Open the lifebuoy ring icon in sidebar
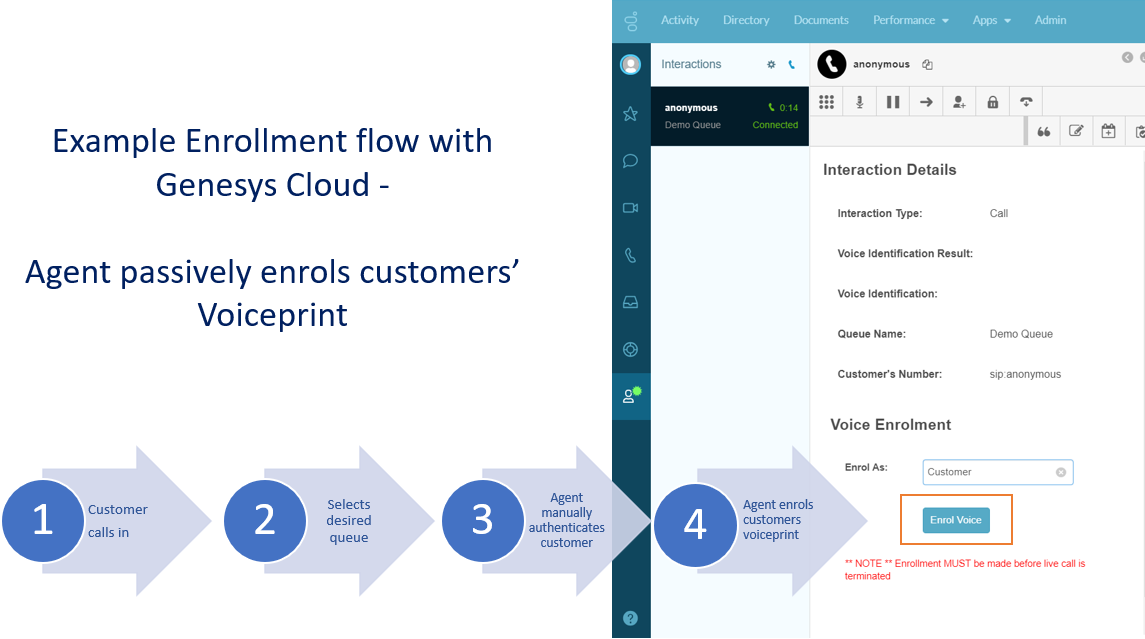The image size is (1145, 639). pos(630,350)
